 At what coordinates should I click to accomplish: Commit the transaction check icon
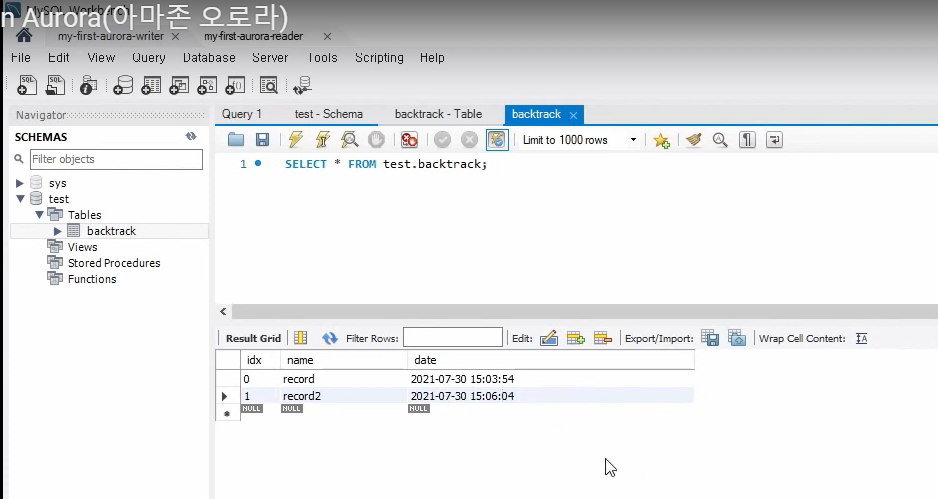(442, 140)
